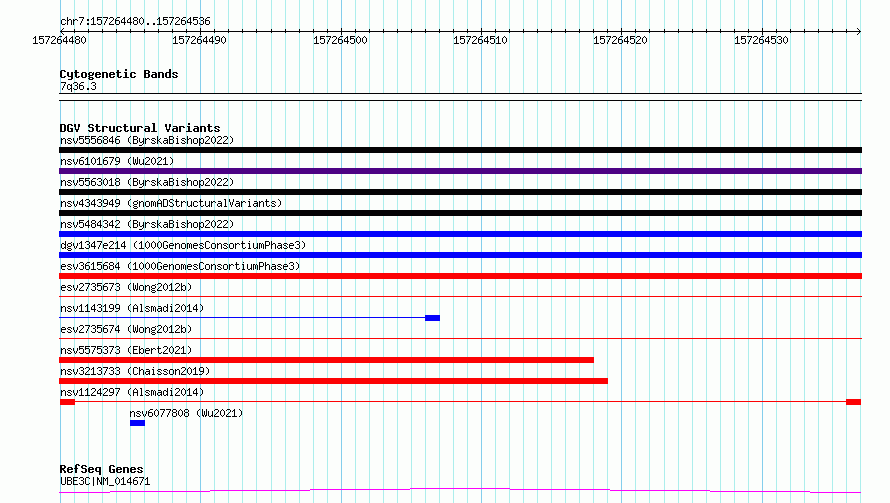Screen dimensions: 890x503
Task: Select the small blue nsv6077808 variant block
Action: [x=137, y=423]
